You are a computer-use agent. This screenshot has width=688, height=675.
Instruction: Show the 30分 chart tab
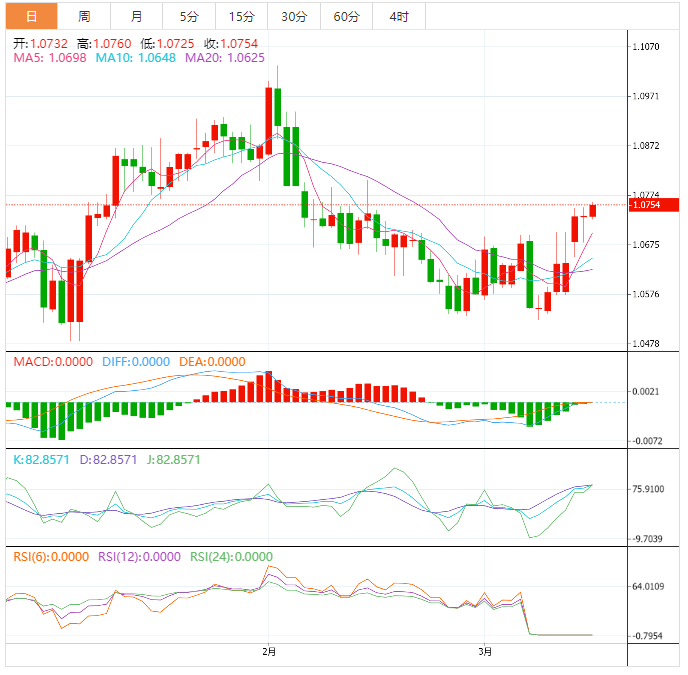[x=294, y=16]
